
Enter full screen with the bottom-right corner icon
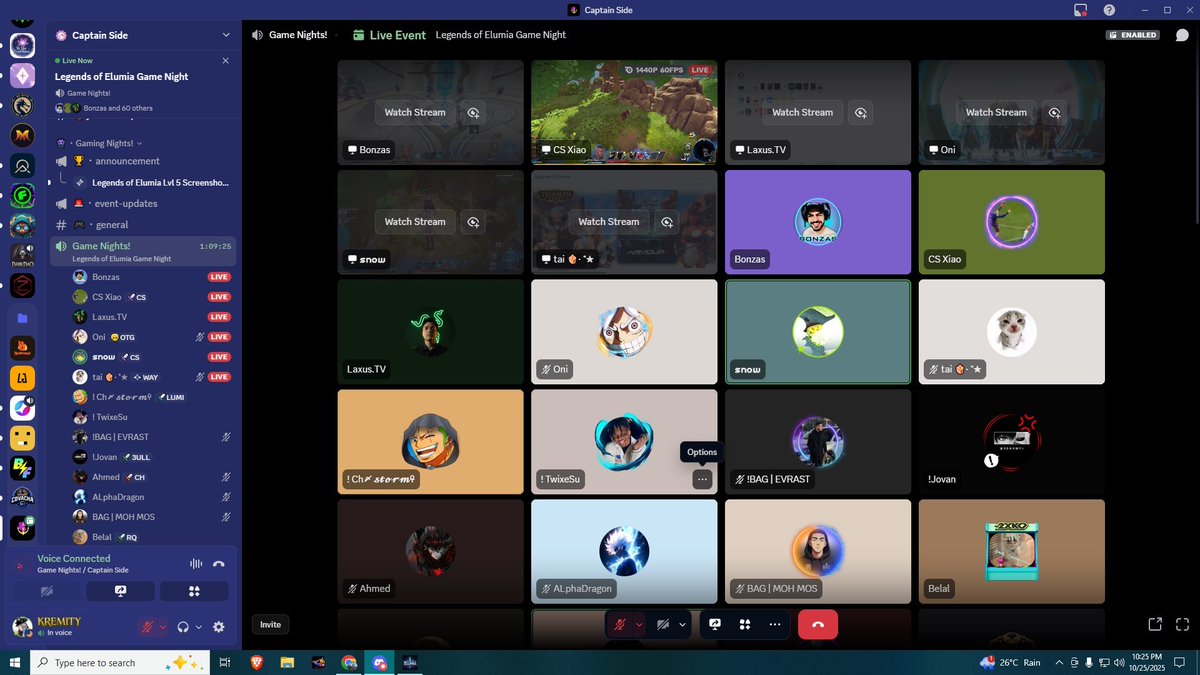(1182, 624)
